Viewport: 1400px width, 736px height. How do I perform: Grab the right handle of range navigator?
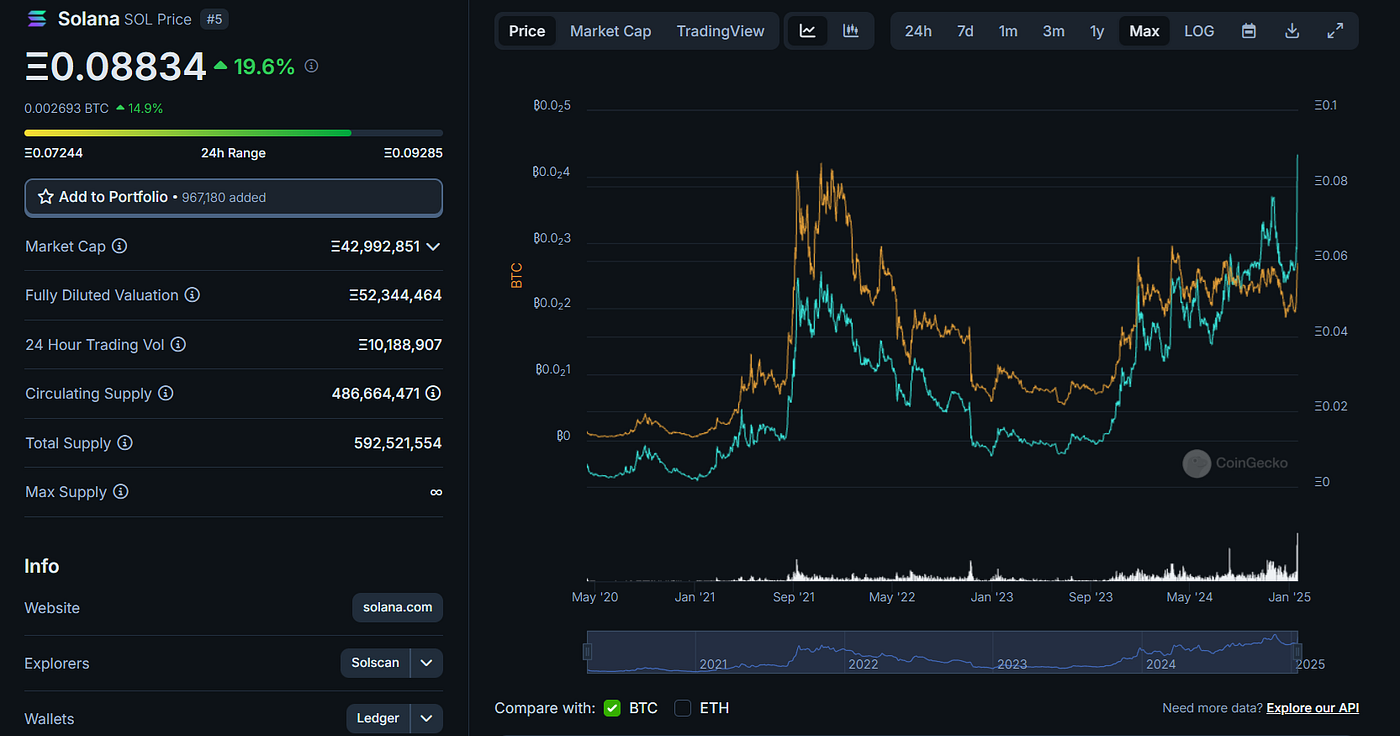pos(1298,652)
